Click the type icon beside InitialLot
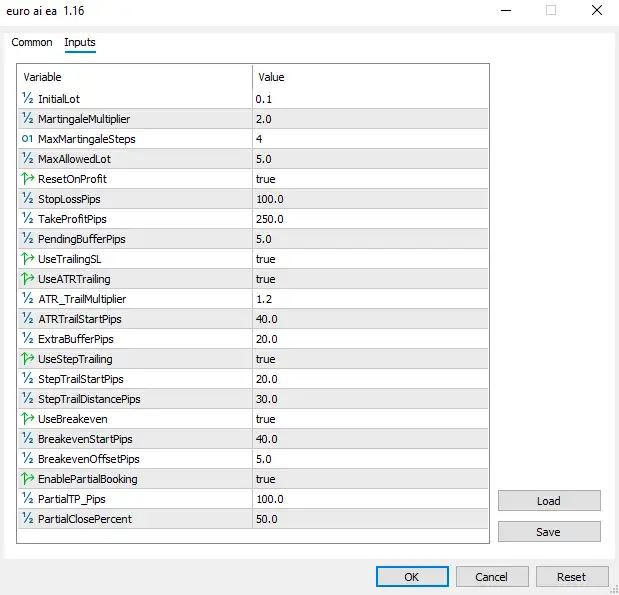 point(27,99)
